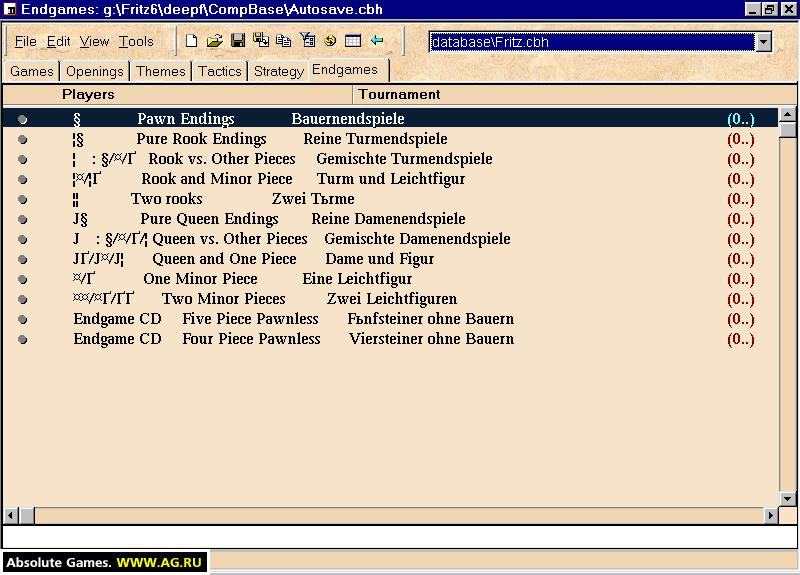This screenshot has width=800, height=575.
Task: Click the New document icon
Action: (191, 41)
